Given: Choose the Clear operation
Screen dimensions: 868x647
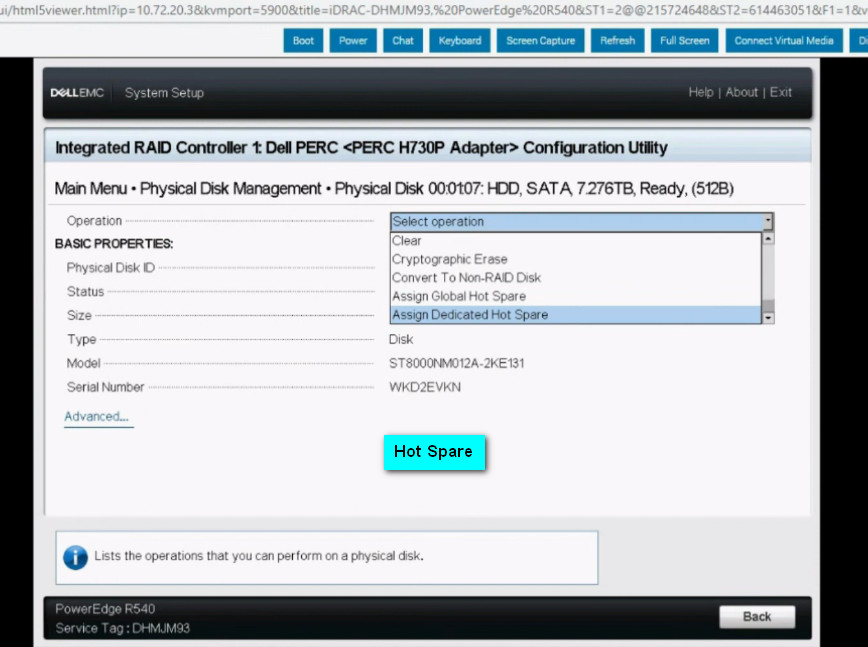Looking at the screenshot, I should (x=576, y=241).
